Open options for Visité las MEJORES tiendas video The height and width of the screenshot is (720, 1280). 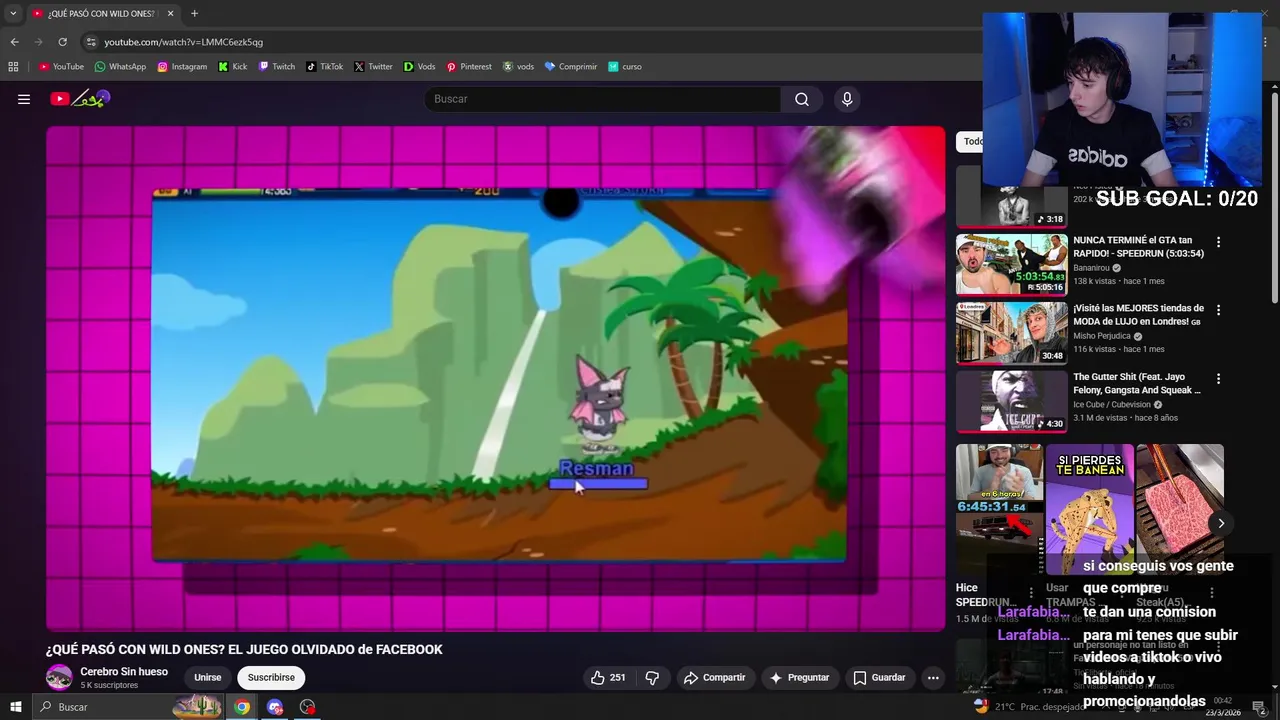pyautogui.click(x=1218, y=310)
